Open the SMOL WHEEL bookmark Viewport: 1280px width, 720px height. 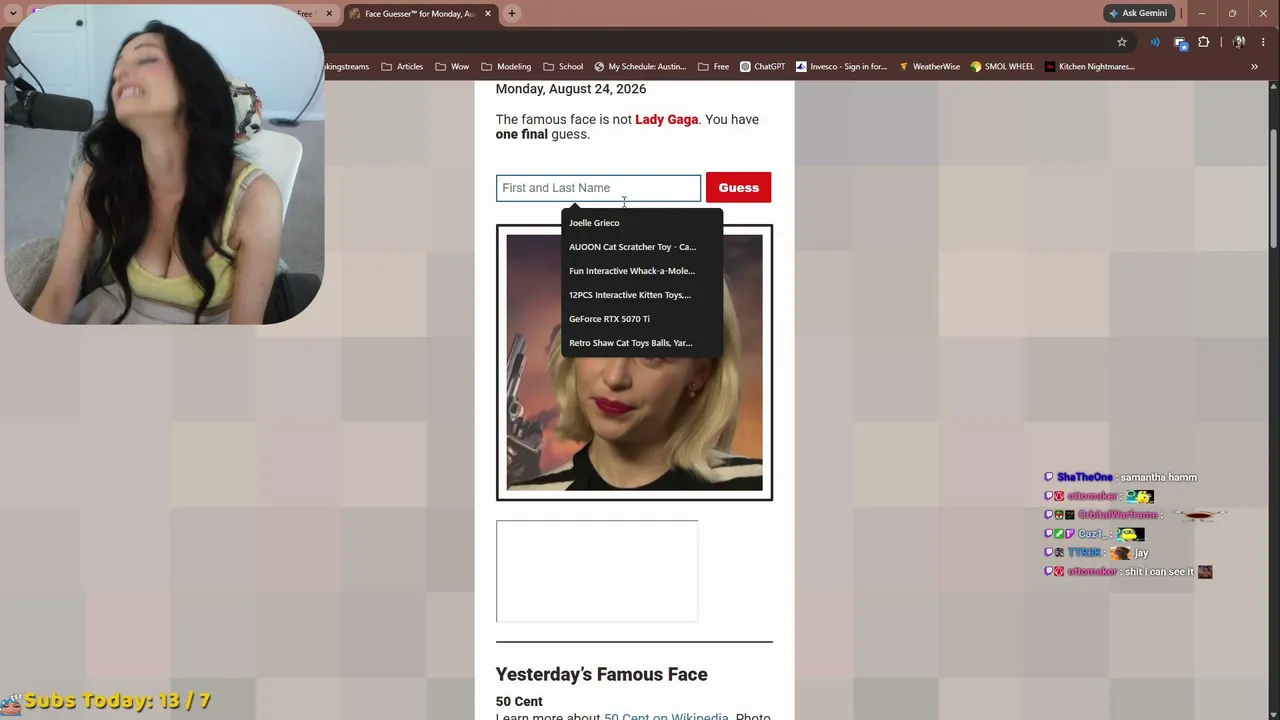[x=1002, y=67]
